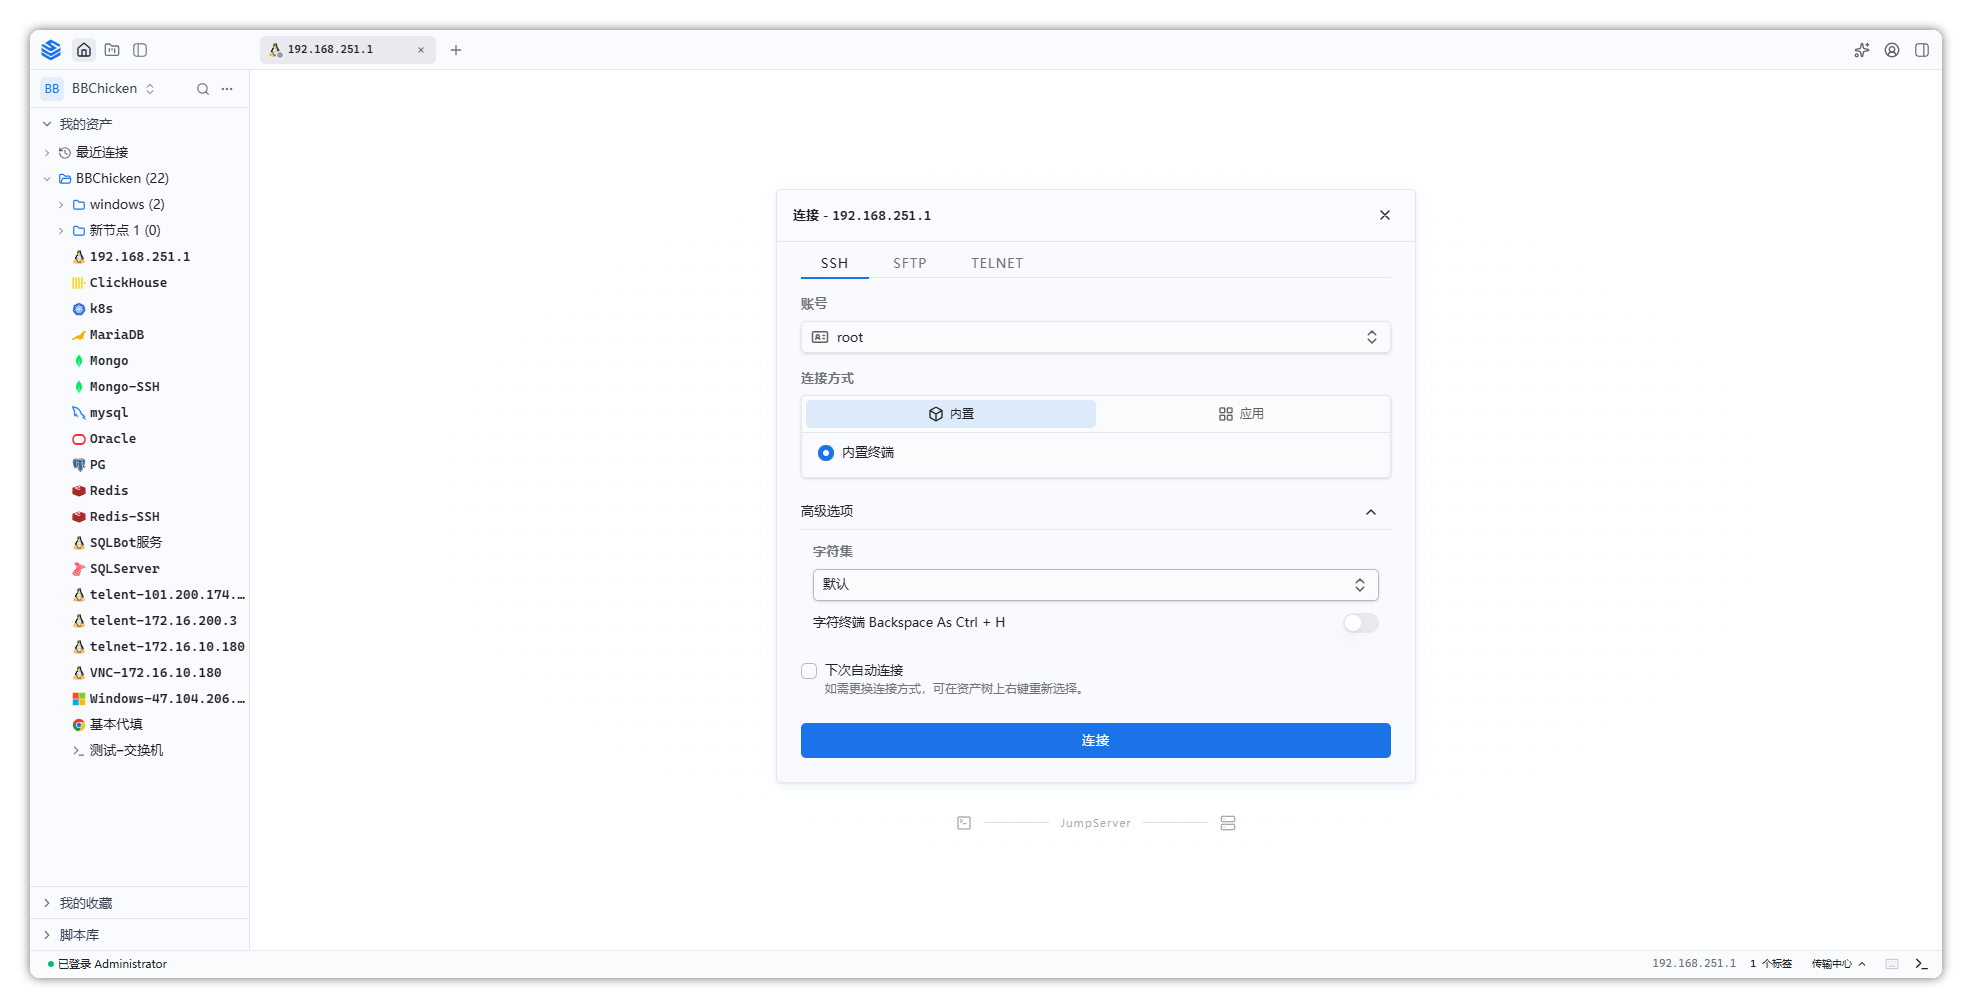The width and height of the screenshot is (1972, 998).
Task: Search assets with the magnifier icon
Action: pos(203,89)
